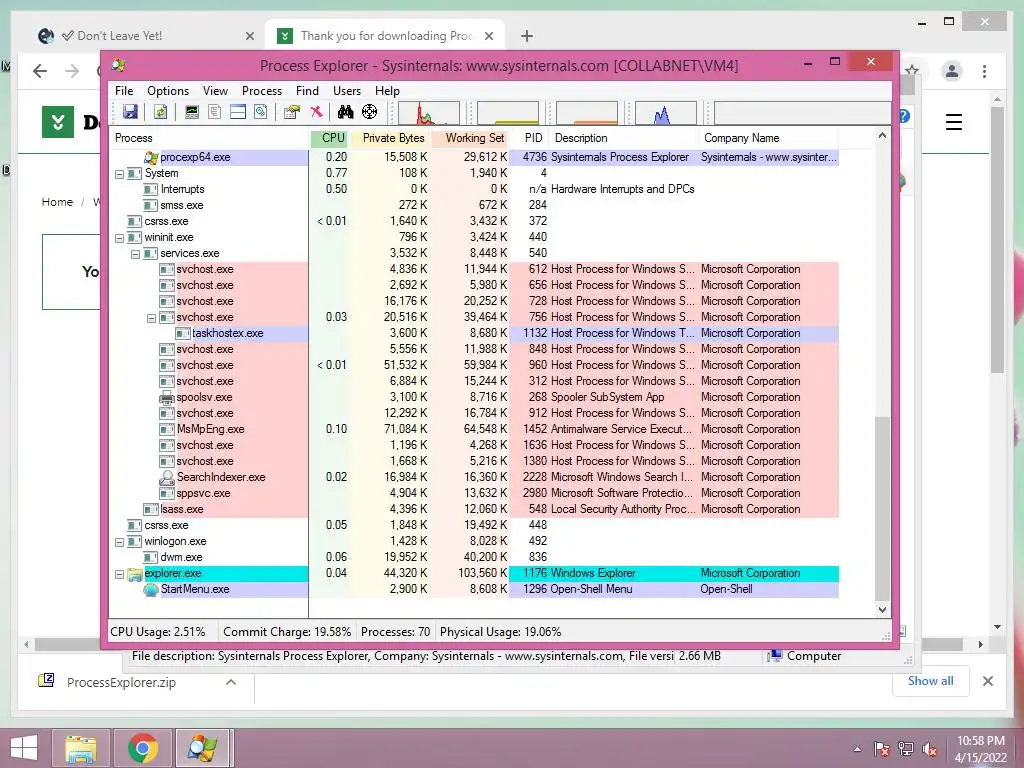
Task: Click the explorer.exe folder icon
Action: 135,574
